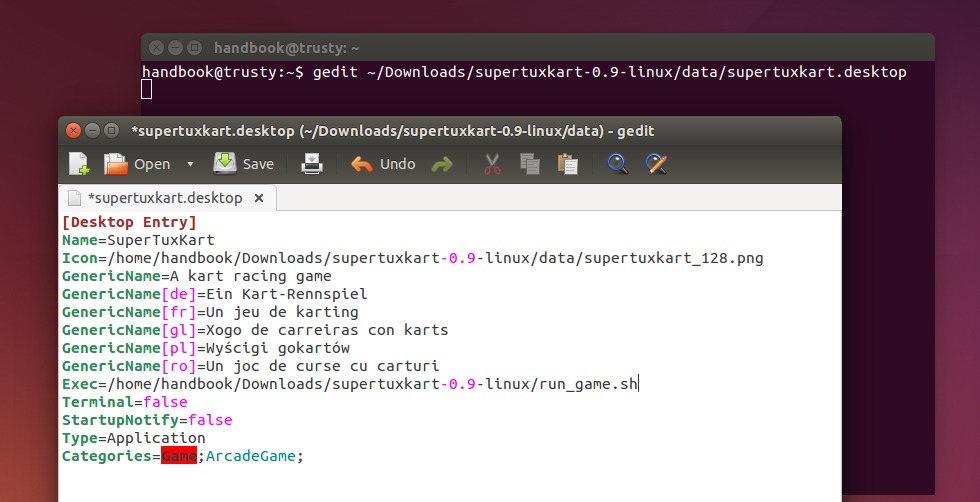The height and width of the screenshot is (502, 980).
Task: Click the Exec= run_game.sh line
Action: (x=349, y=384)
